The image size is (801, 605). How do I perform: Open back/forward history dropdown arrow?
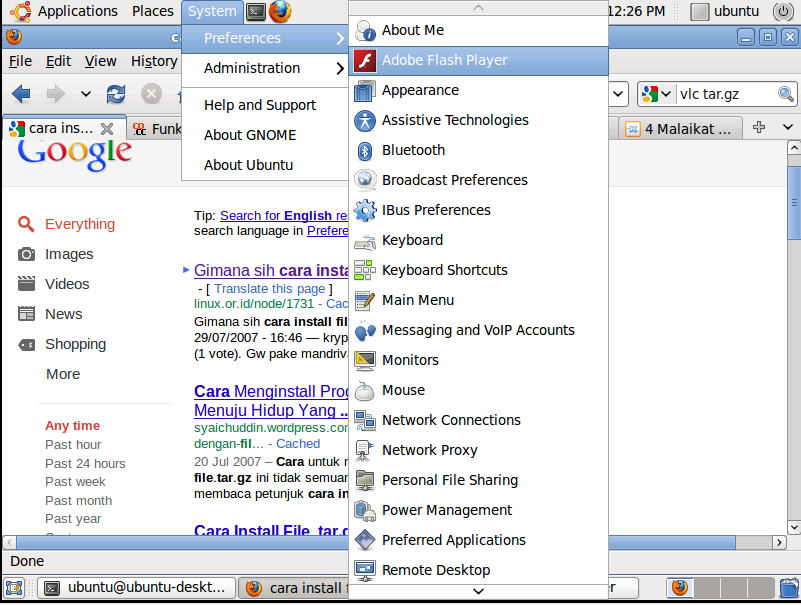coord(86,94)
